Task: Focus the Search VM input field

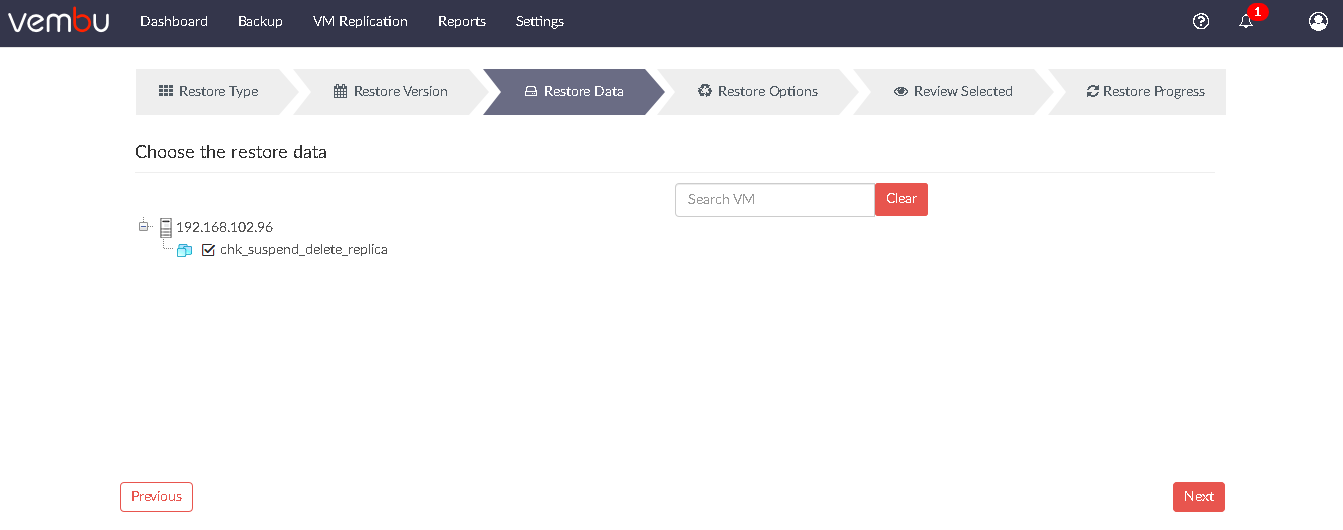Action: (x=775, y=200)
